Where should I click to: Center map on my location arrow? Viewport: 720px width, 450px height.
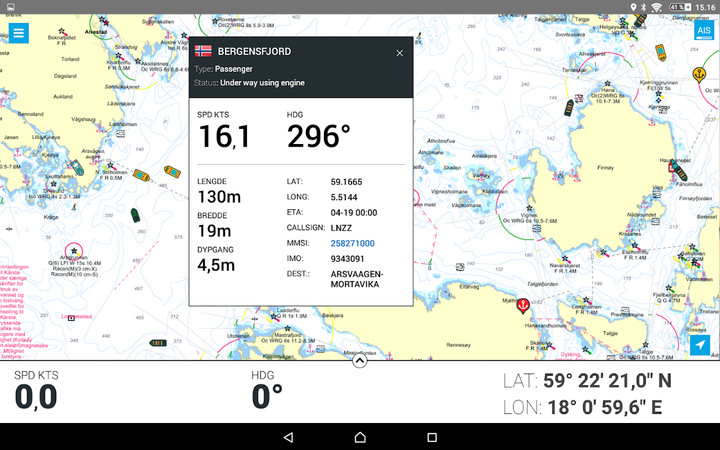point(702,345)
